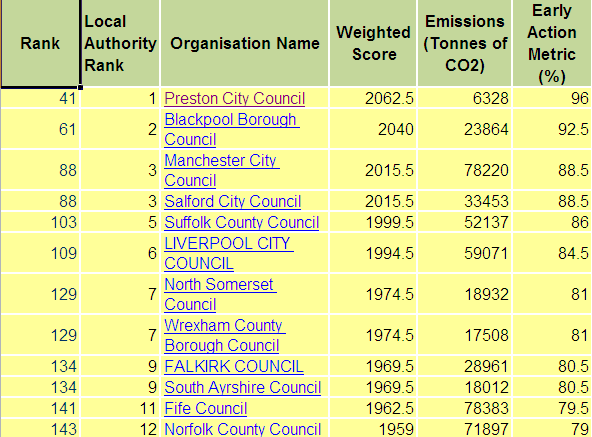Select Norfolk's early action metric 79

pyautogui.click(x=552, y=429)
